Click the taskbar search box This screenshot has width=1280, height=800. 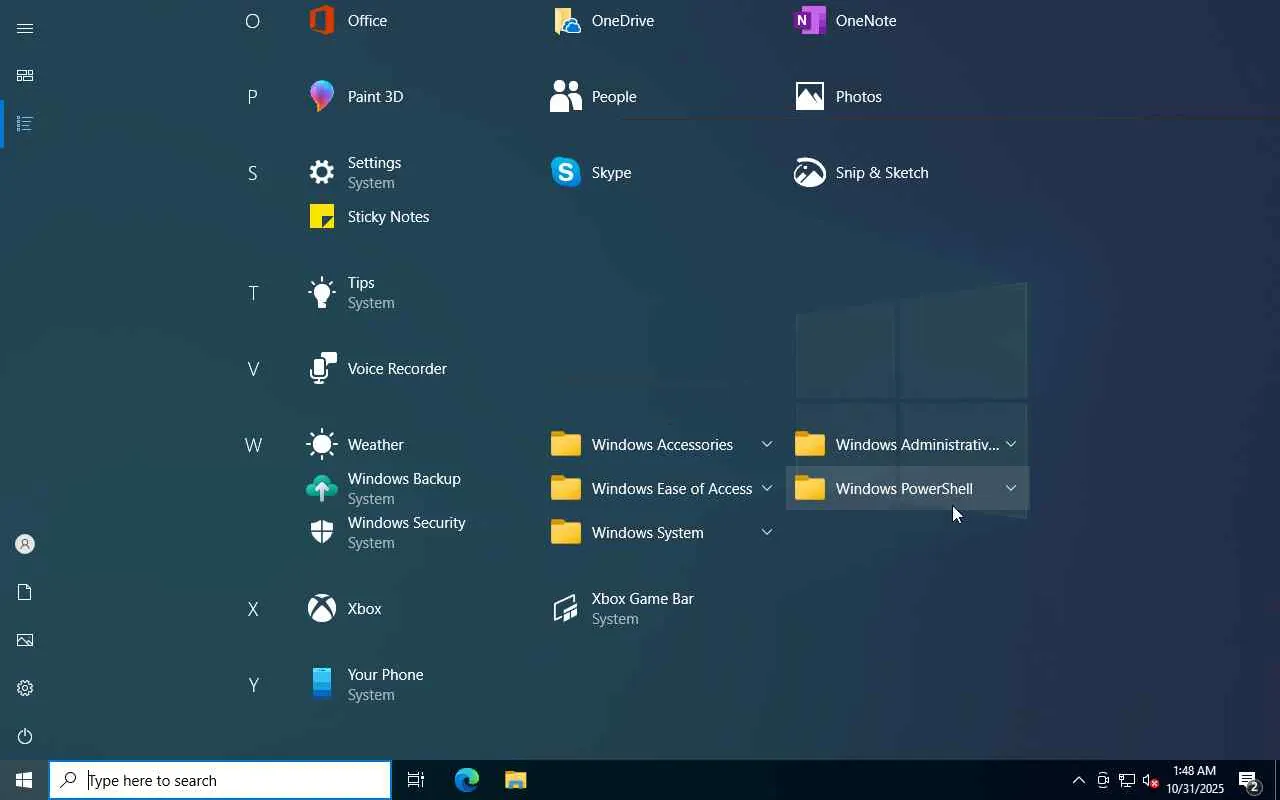[220, 780]
